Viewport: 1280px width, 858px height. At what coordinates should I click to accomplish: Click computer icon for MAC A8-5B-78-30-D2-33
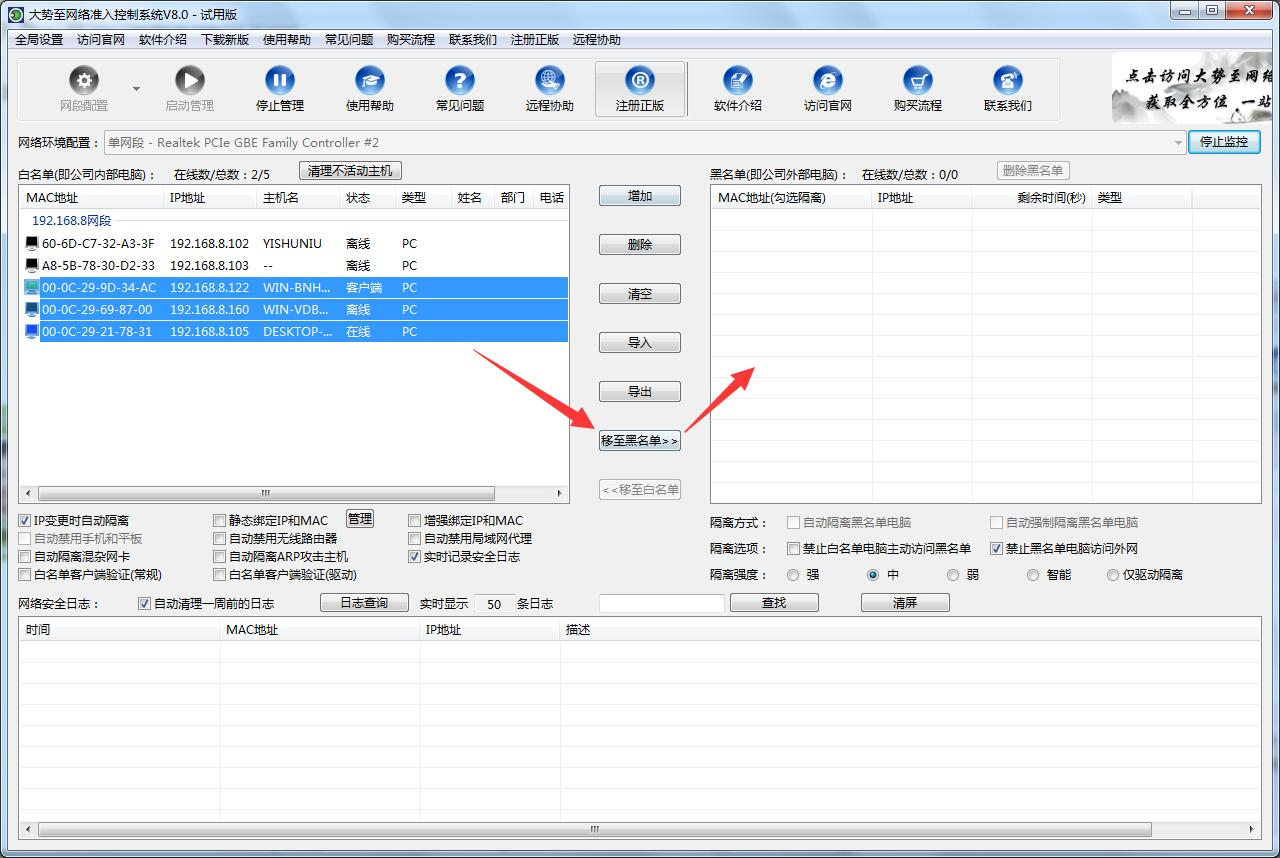pyautogui.click(x=32, y=265)
